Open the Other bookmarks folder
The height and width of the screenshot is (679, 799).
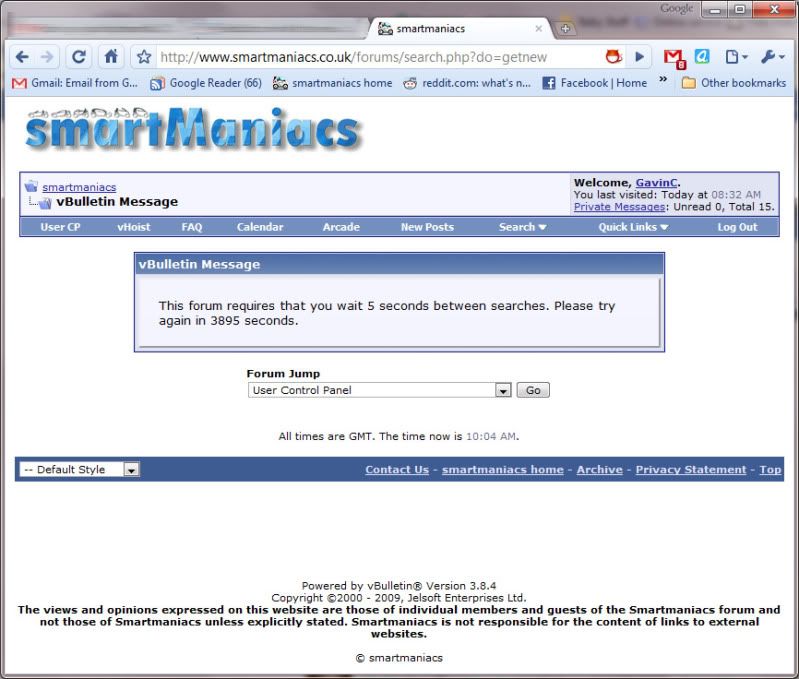click(x=734, y=83)
